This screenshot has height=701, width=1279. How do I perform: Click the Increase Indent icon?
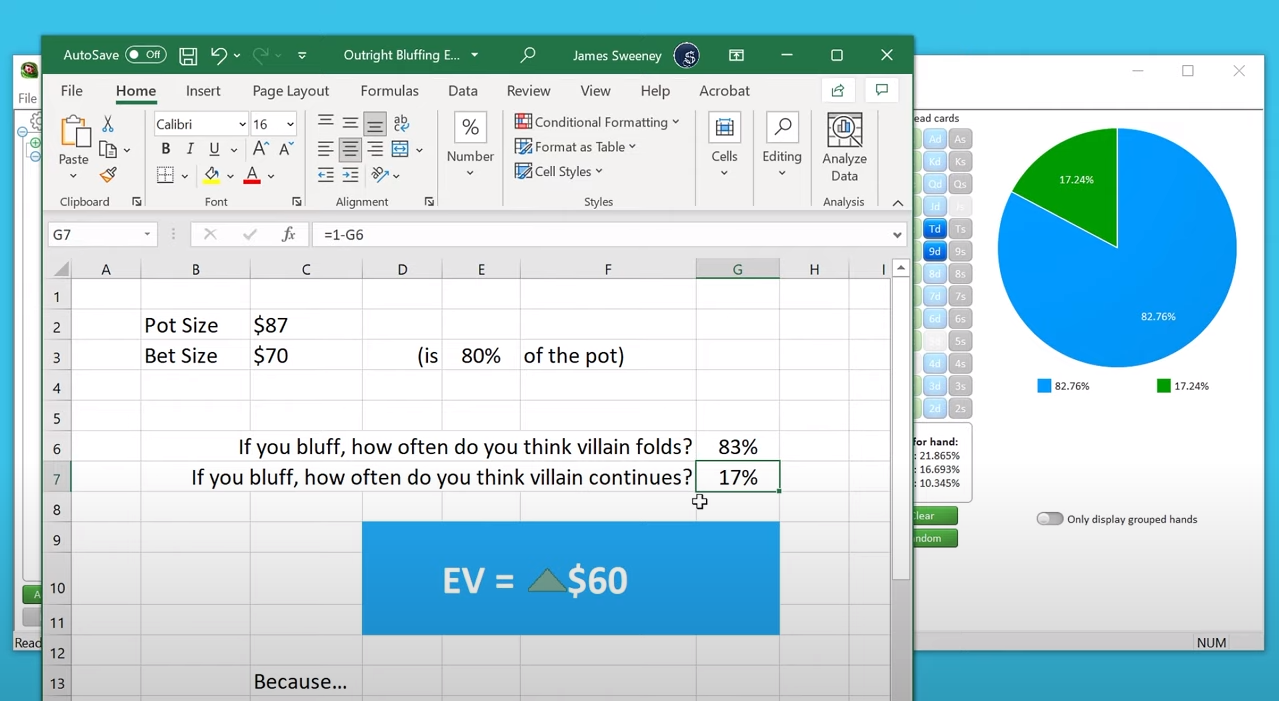350,175
